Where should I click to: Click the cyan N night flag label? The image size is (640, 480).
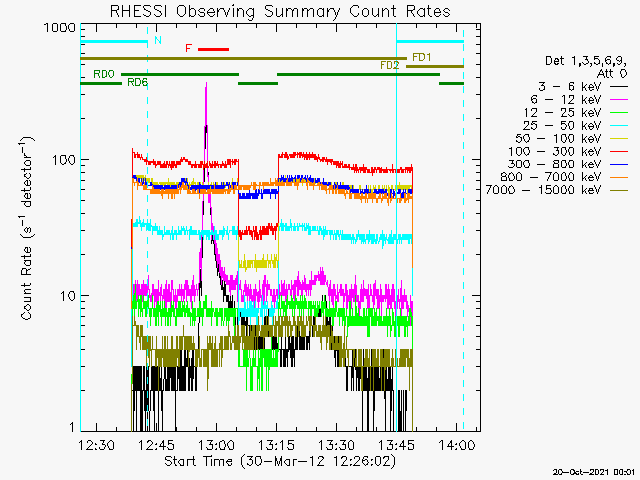coord(158,40)
